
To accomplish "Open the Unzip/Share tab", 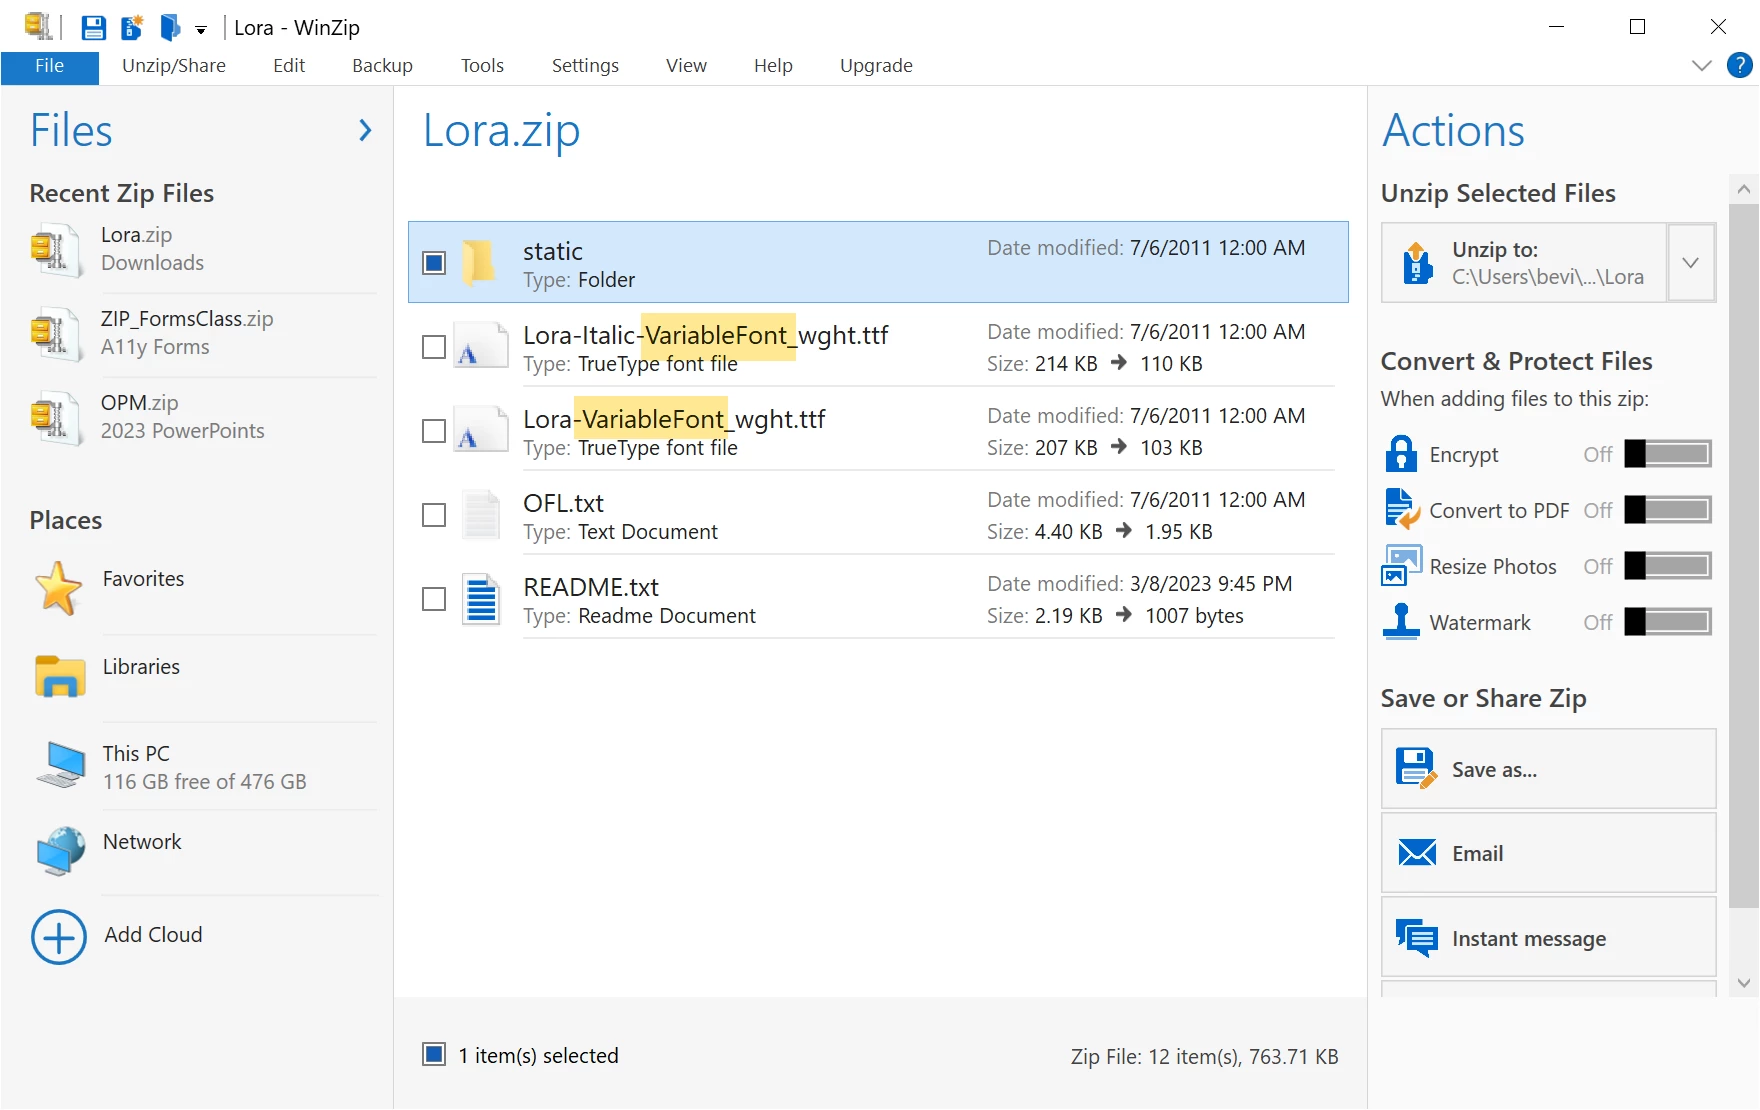I will coord(174,66).
